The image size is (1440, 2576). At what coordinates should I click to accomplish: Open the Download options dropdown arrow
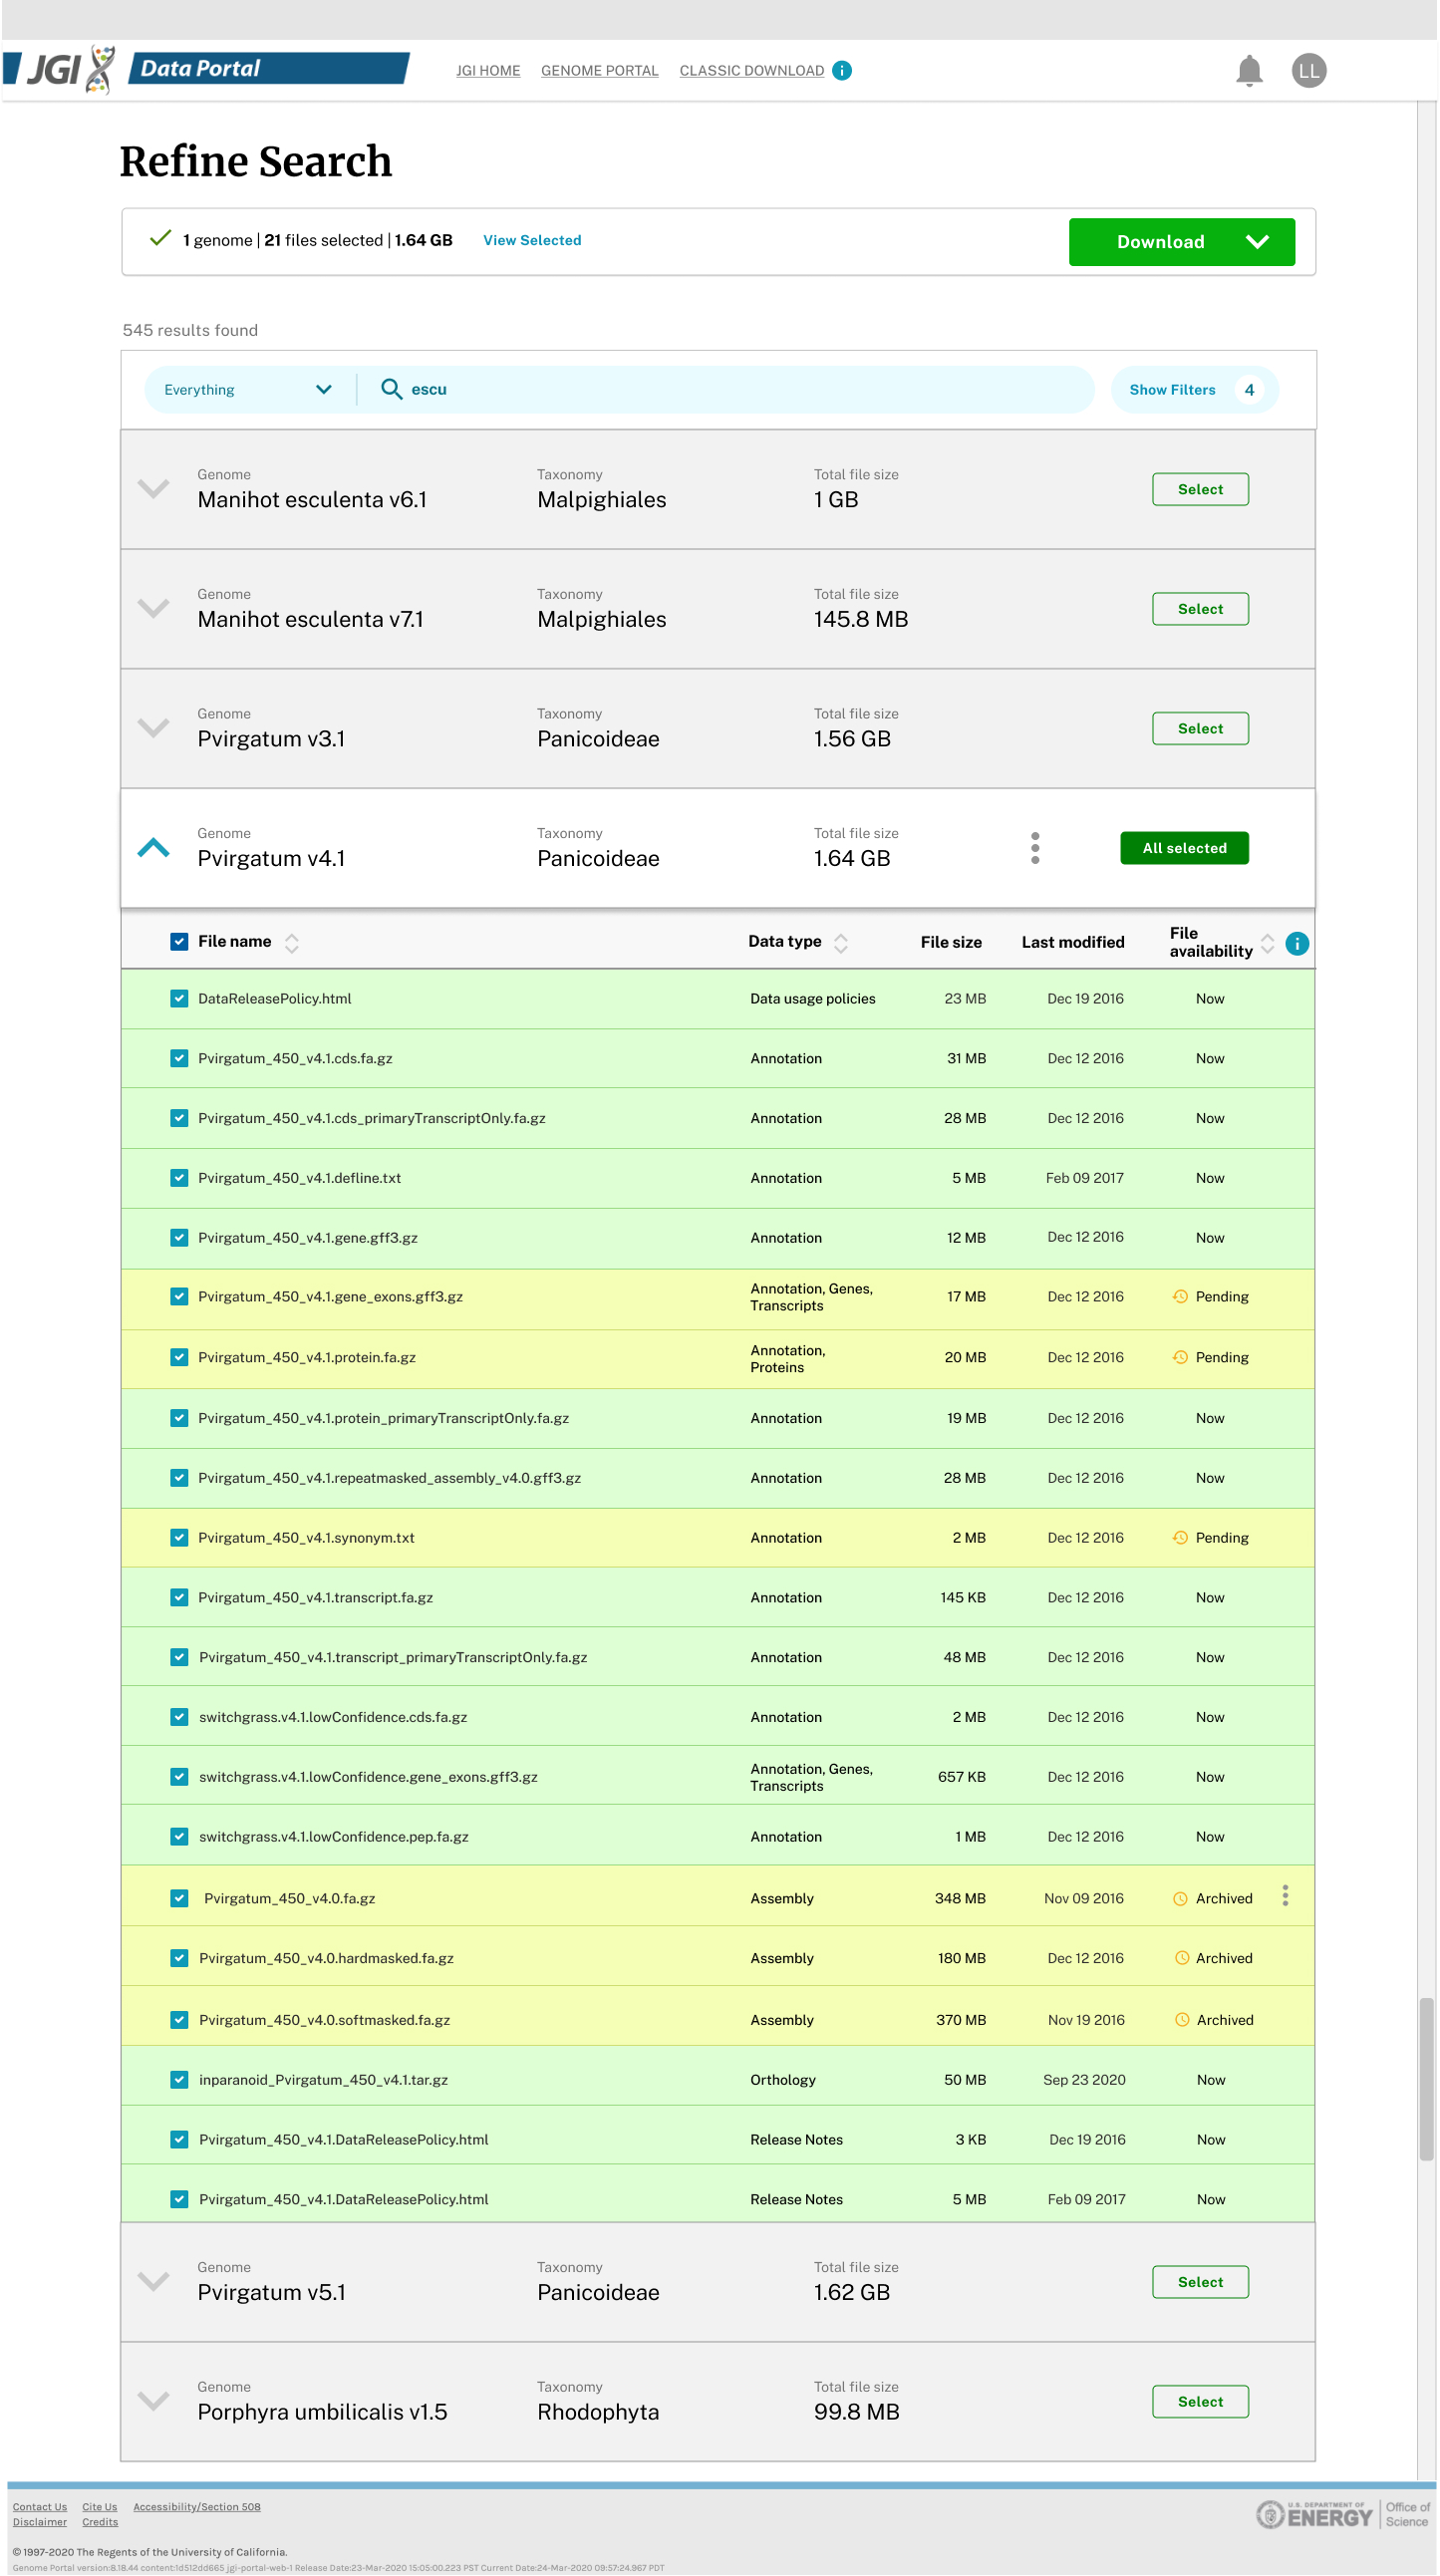tap(1258, 241)
